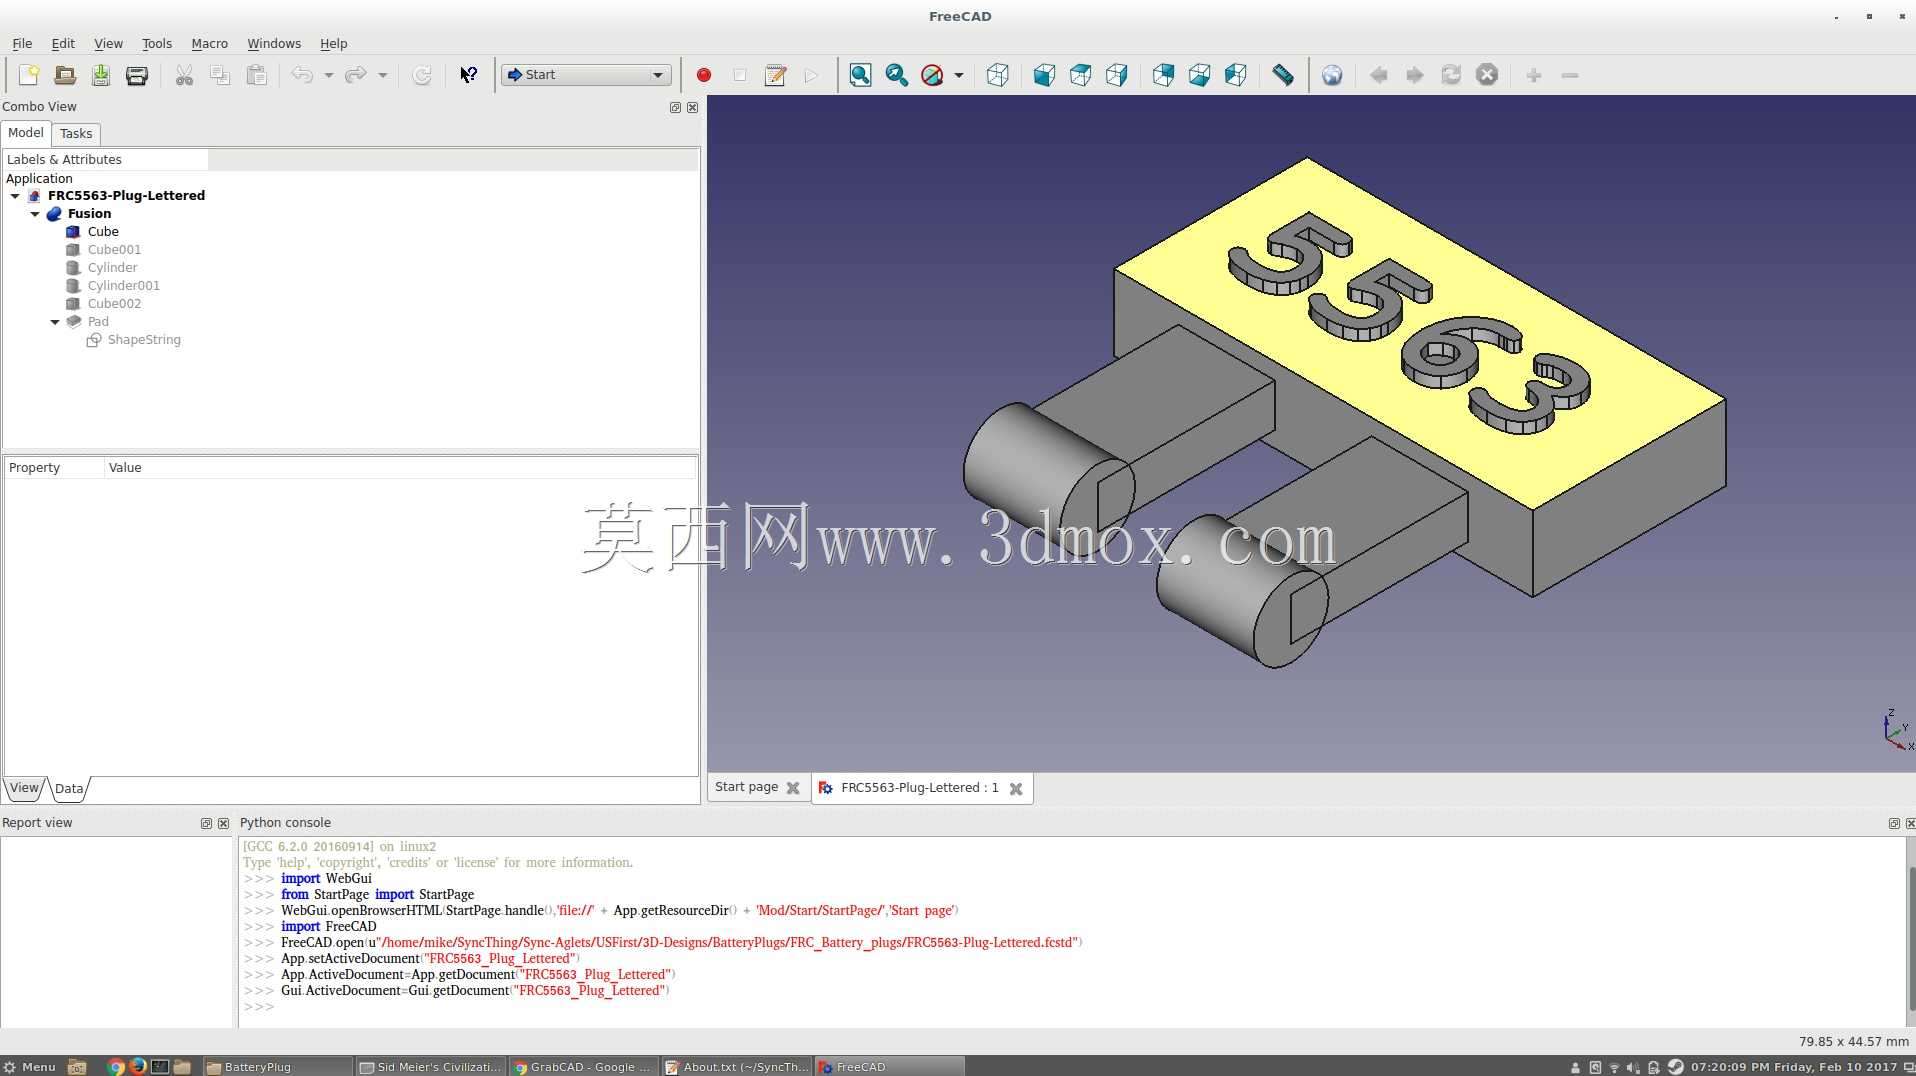Open the Menu button in the taskbar
Viewport: 1916px width, 1076px height.
[x=30, y=1067]
